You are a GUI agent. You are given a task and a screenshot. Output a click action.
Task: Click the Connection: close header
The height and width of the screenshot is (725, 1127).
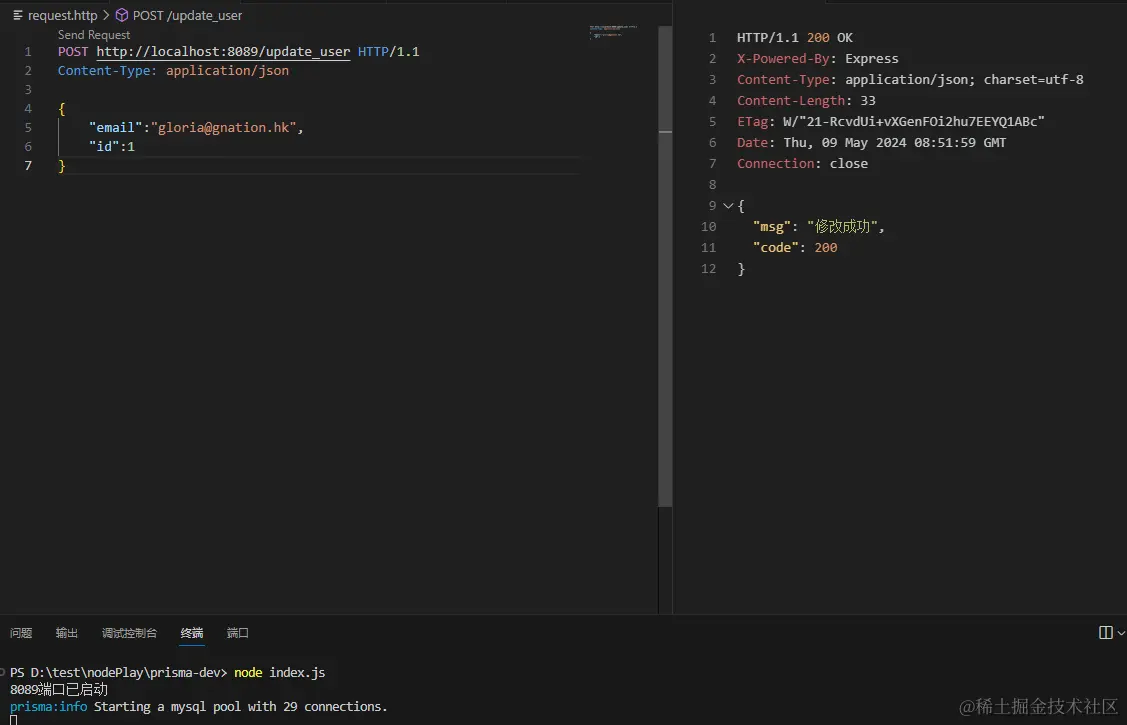point(802,163)
